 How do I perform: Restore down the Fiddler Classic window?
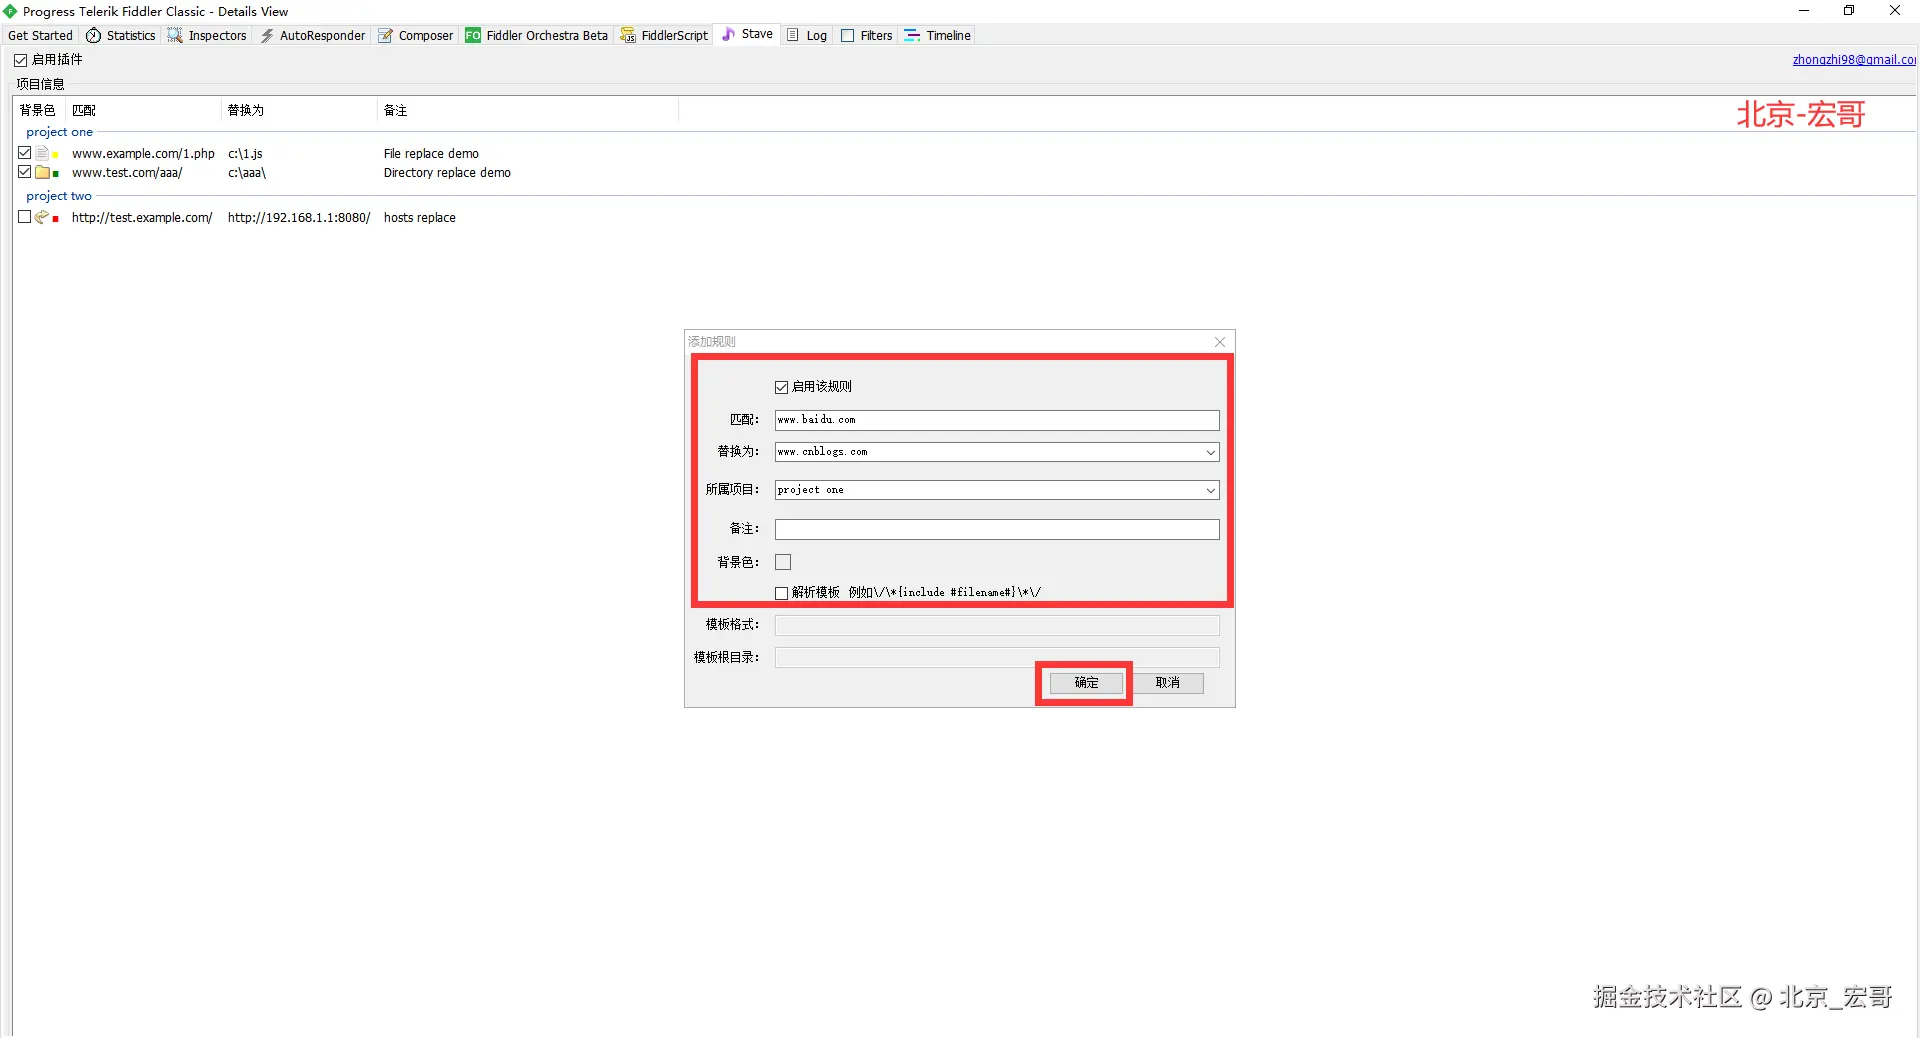[1849, 11]
